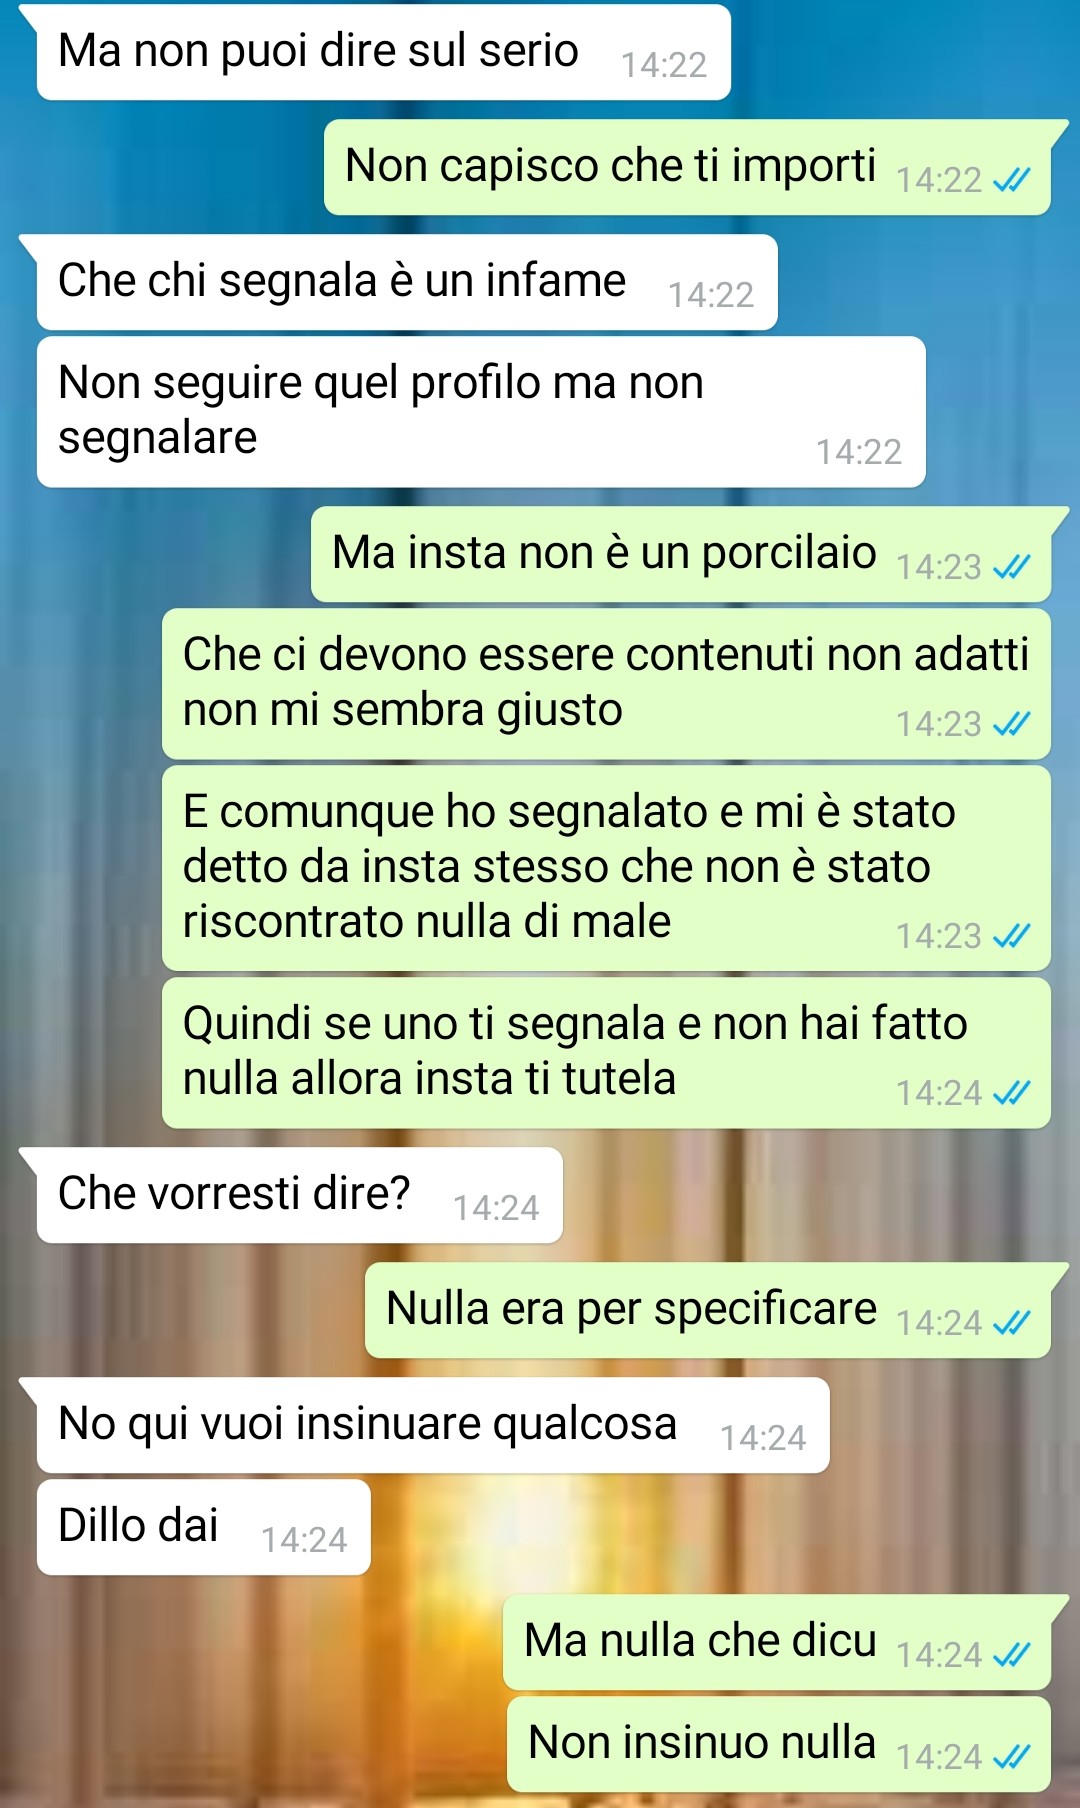Tap the 'Dillo dai' message bubble

coord(204,1527)
